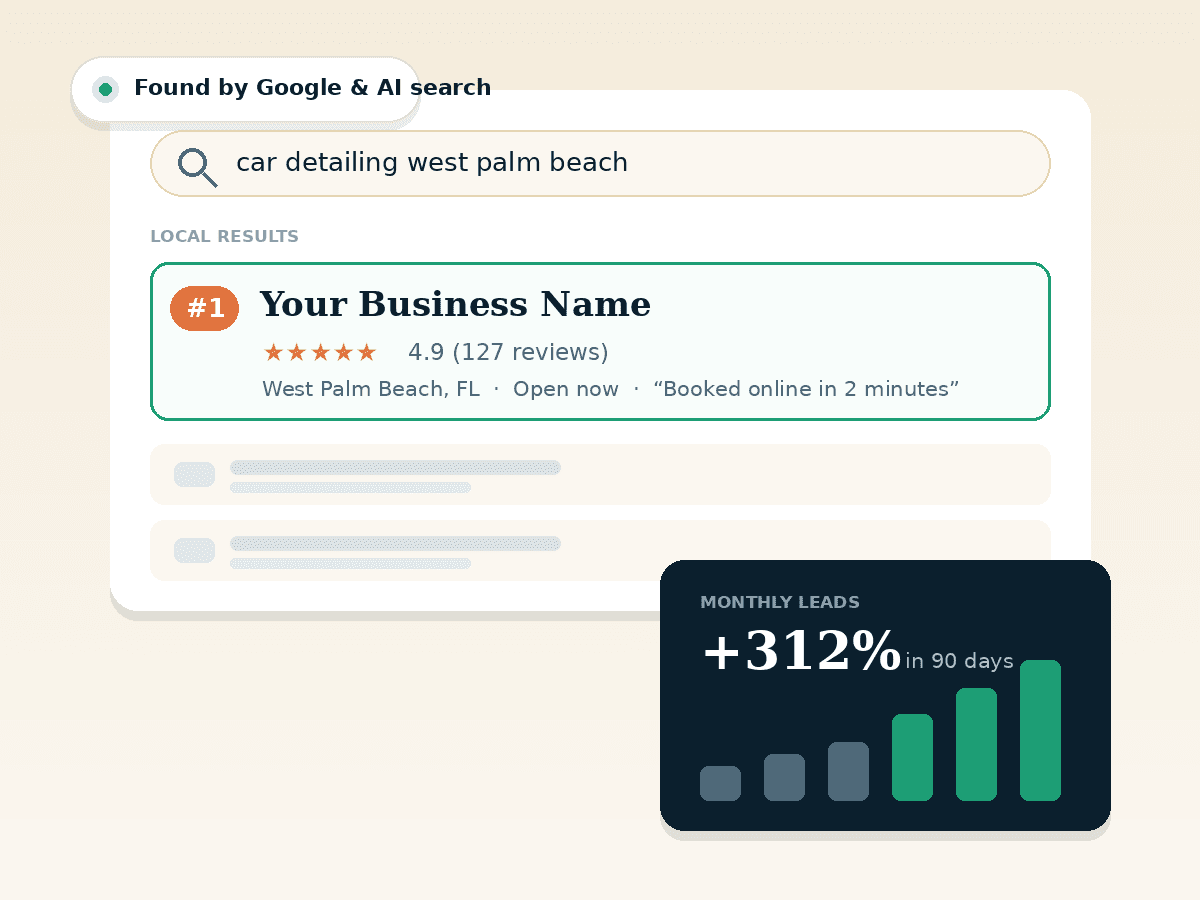Select the tallest green bar in the chart

point(1040,730)
